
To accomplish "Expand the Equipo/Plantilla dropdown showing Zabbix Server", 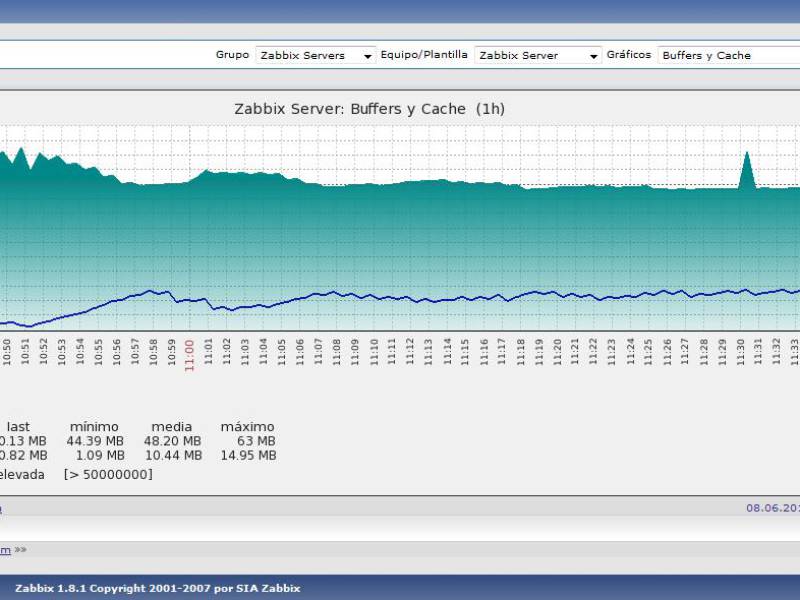I will 538,56.
